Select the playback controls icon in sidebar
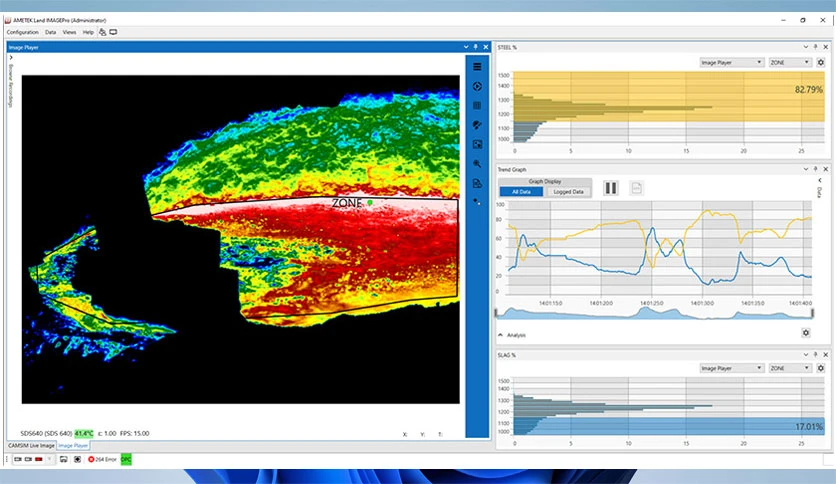This screenshot has height=484, width=836. tap(477, 86)
